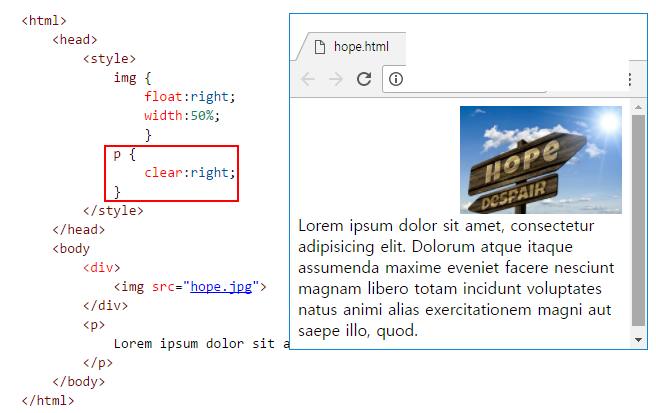Click the Hope Despair signpost image
This screenshot has width=656, height=413.
coord(541,160)
